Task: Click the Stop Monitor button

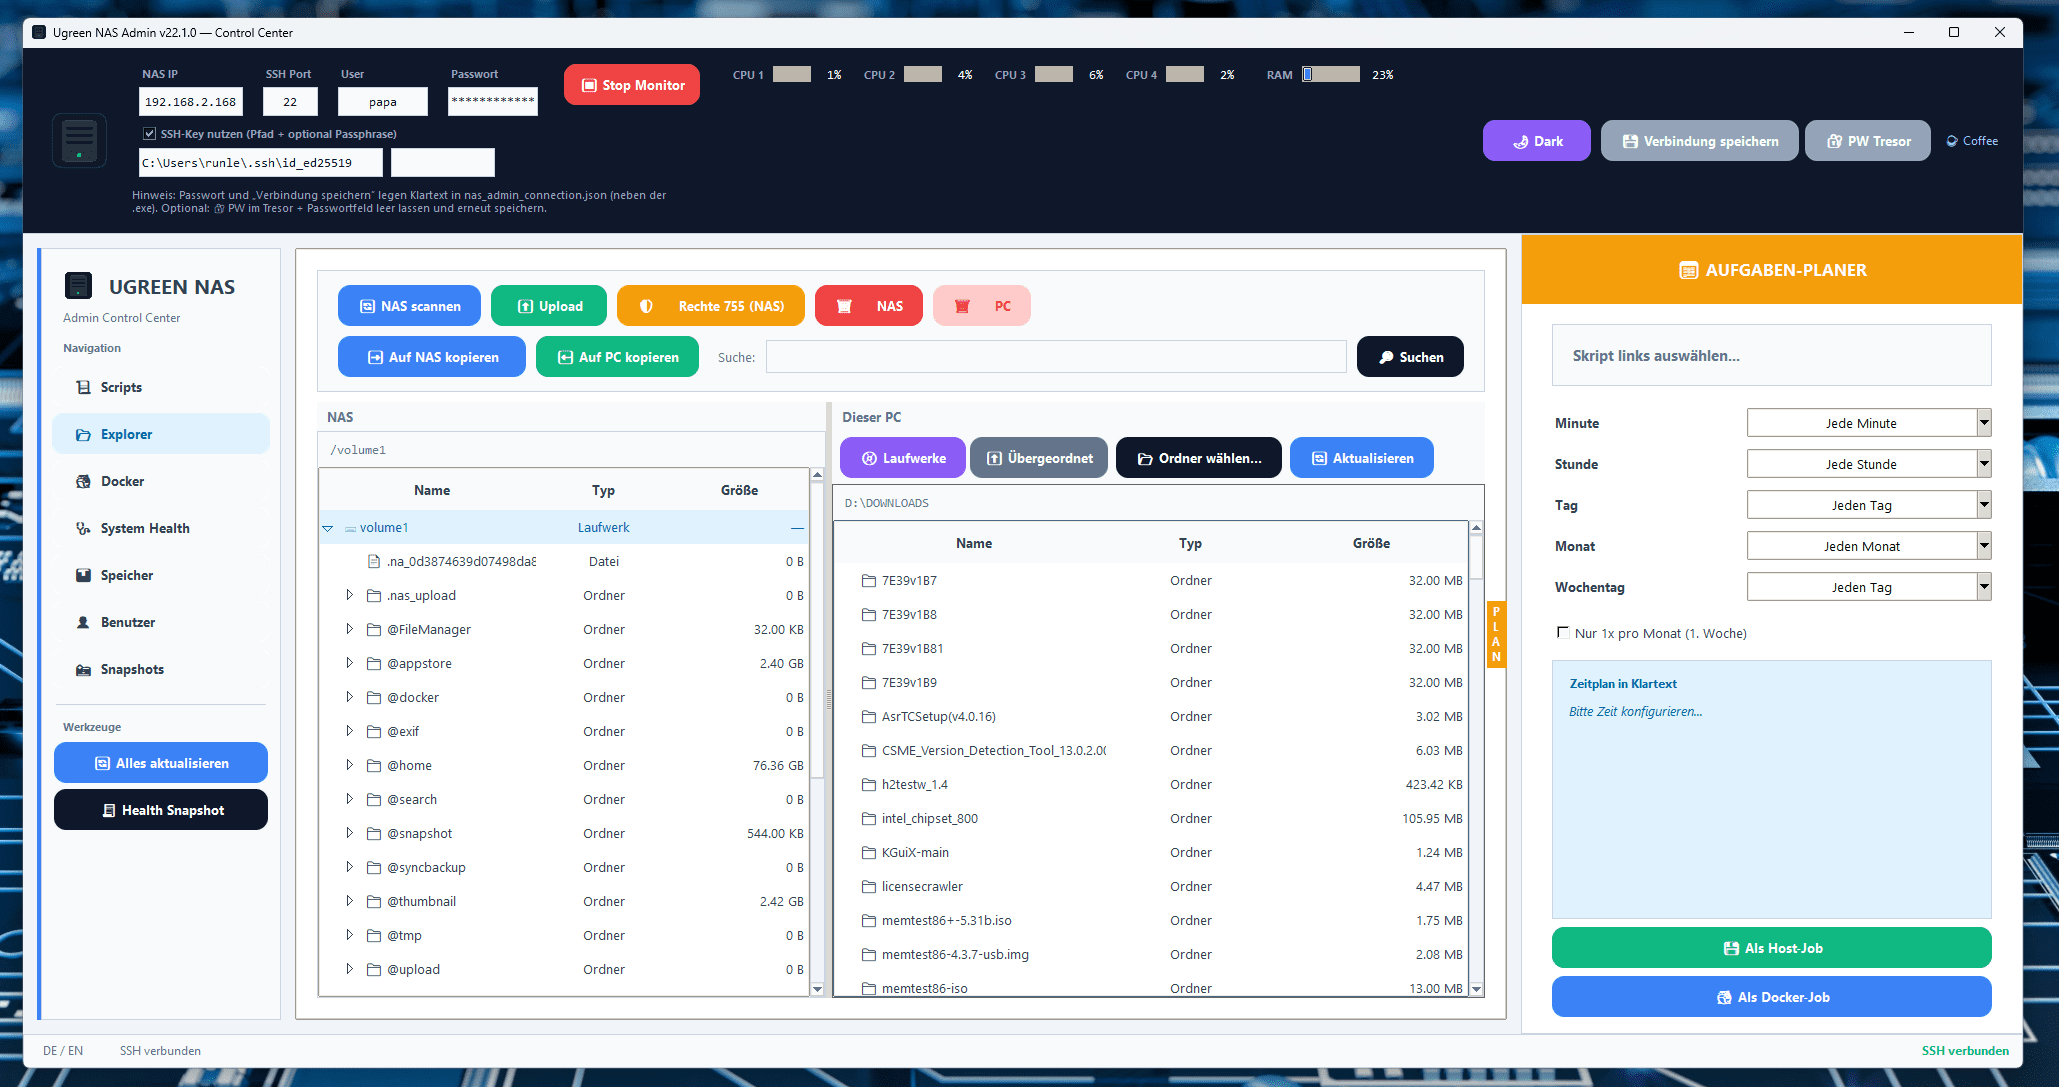Action: (632, 85)
